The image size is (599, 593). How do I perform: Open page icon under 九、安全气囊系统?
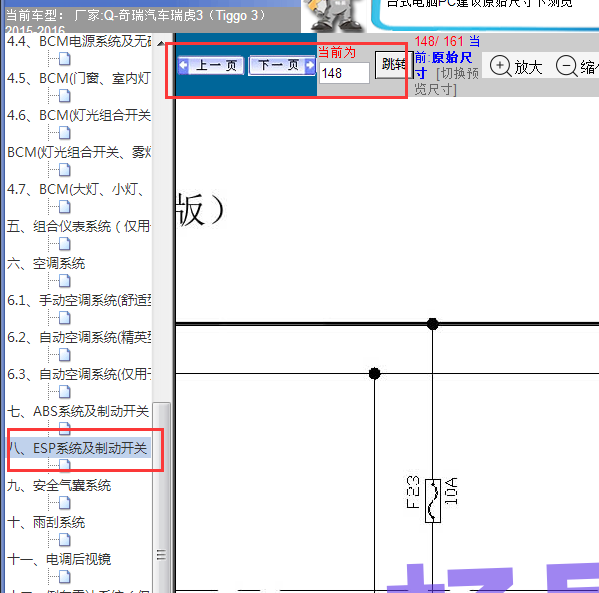click(x=65, y=503)
